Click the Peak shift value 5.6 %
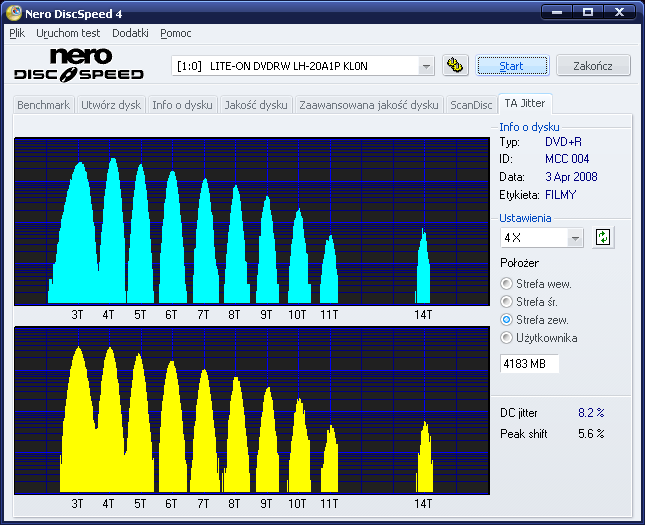This screenshot has width=645, height=525. click(591, 434)
